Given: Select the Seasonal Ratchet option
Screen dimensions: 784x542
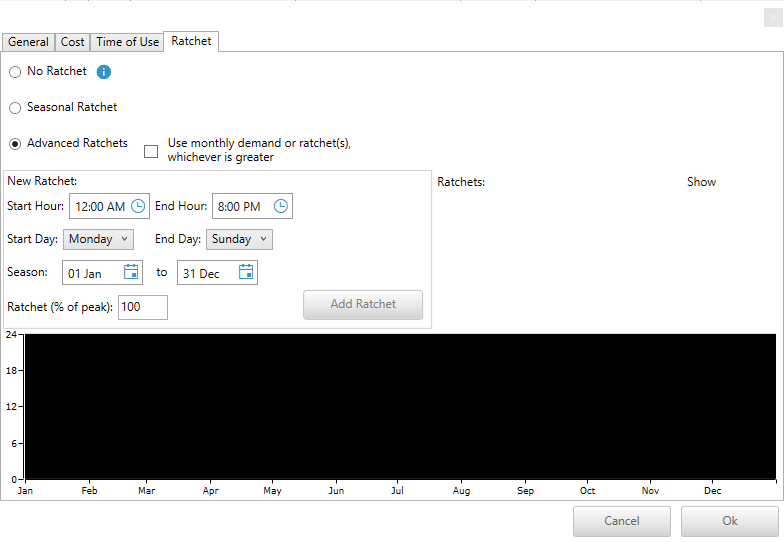Looking at the screenshot, I should click(15, 108).
